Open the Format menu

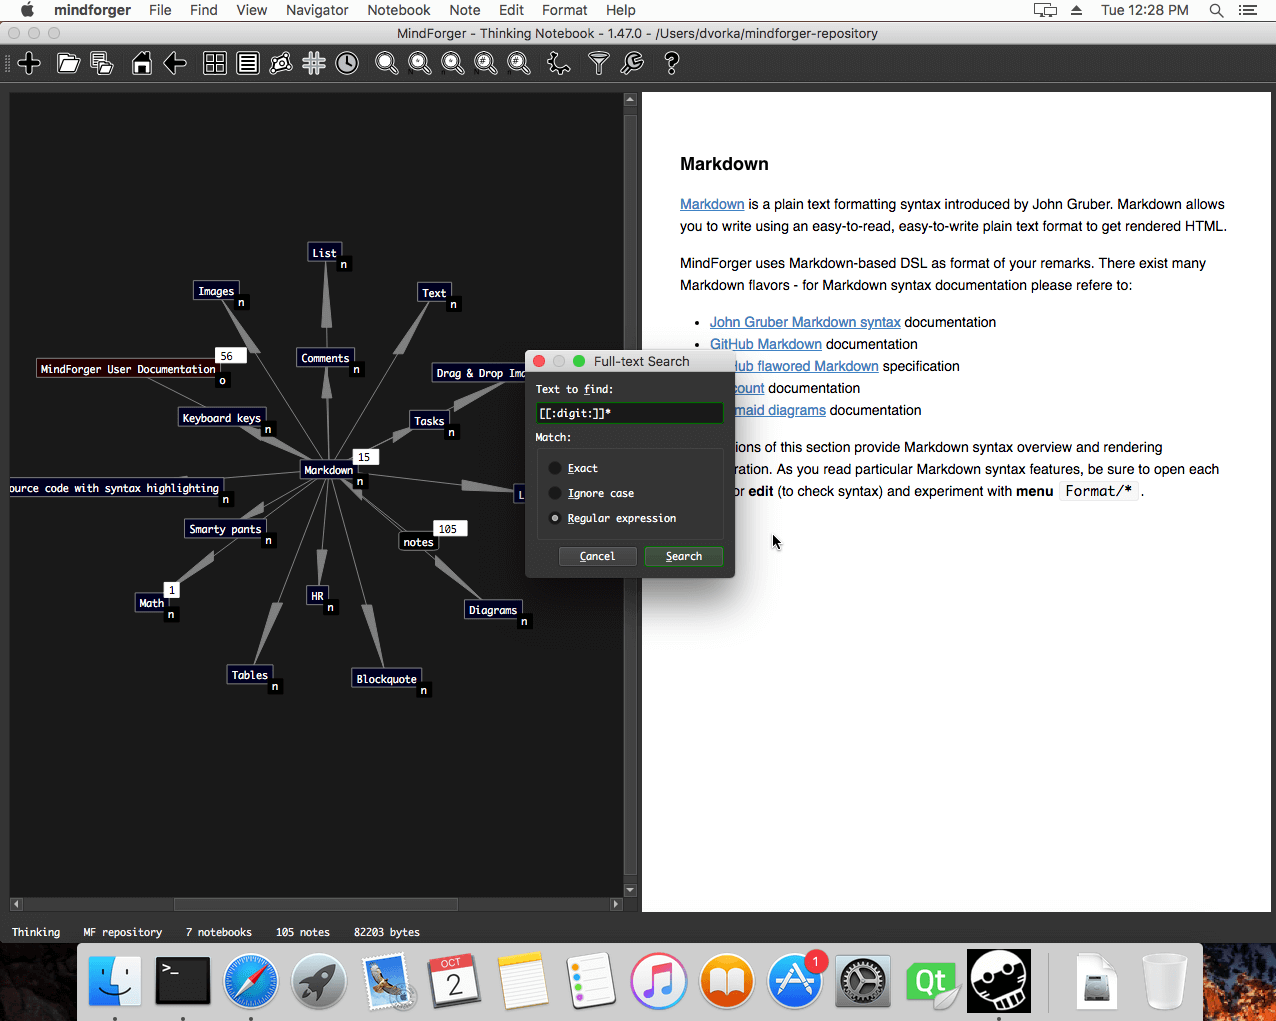[x=564, y=10]
